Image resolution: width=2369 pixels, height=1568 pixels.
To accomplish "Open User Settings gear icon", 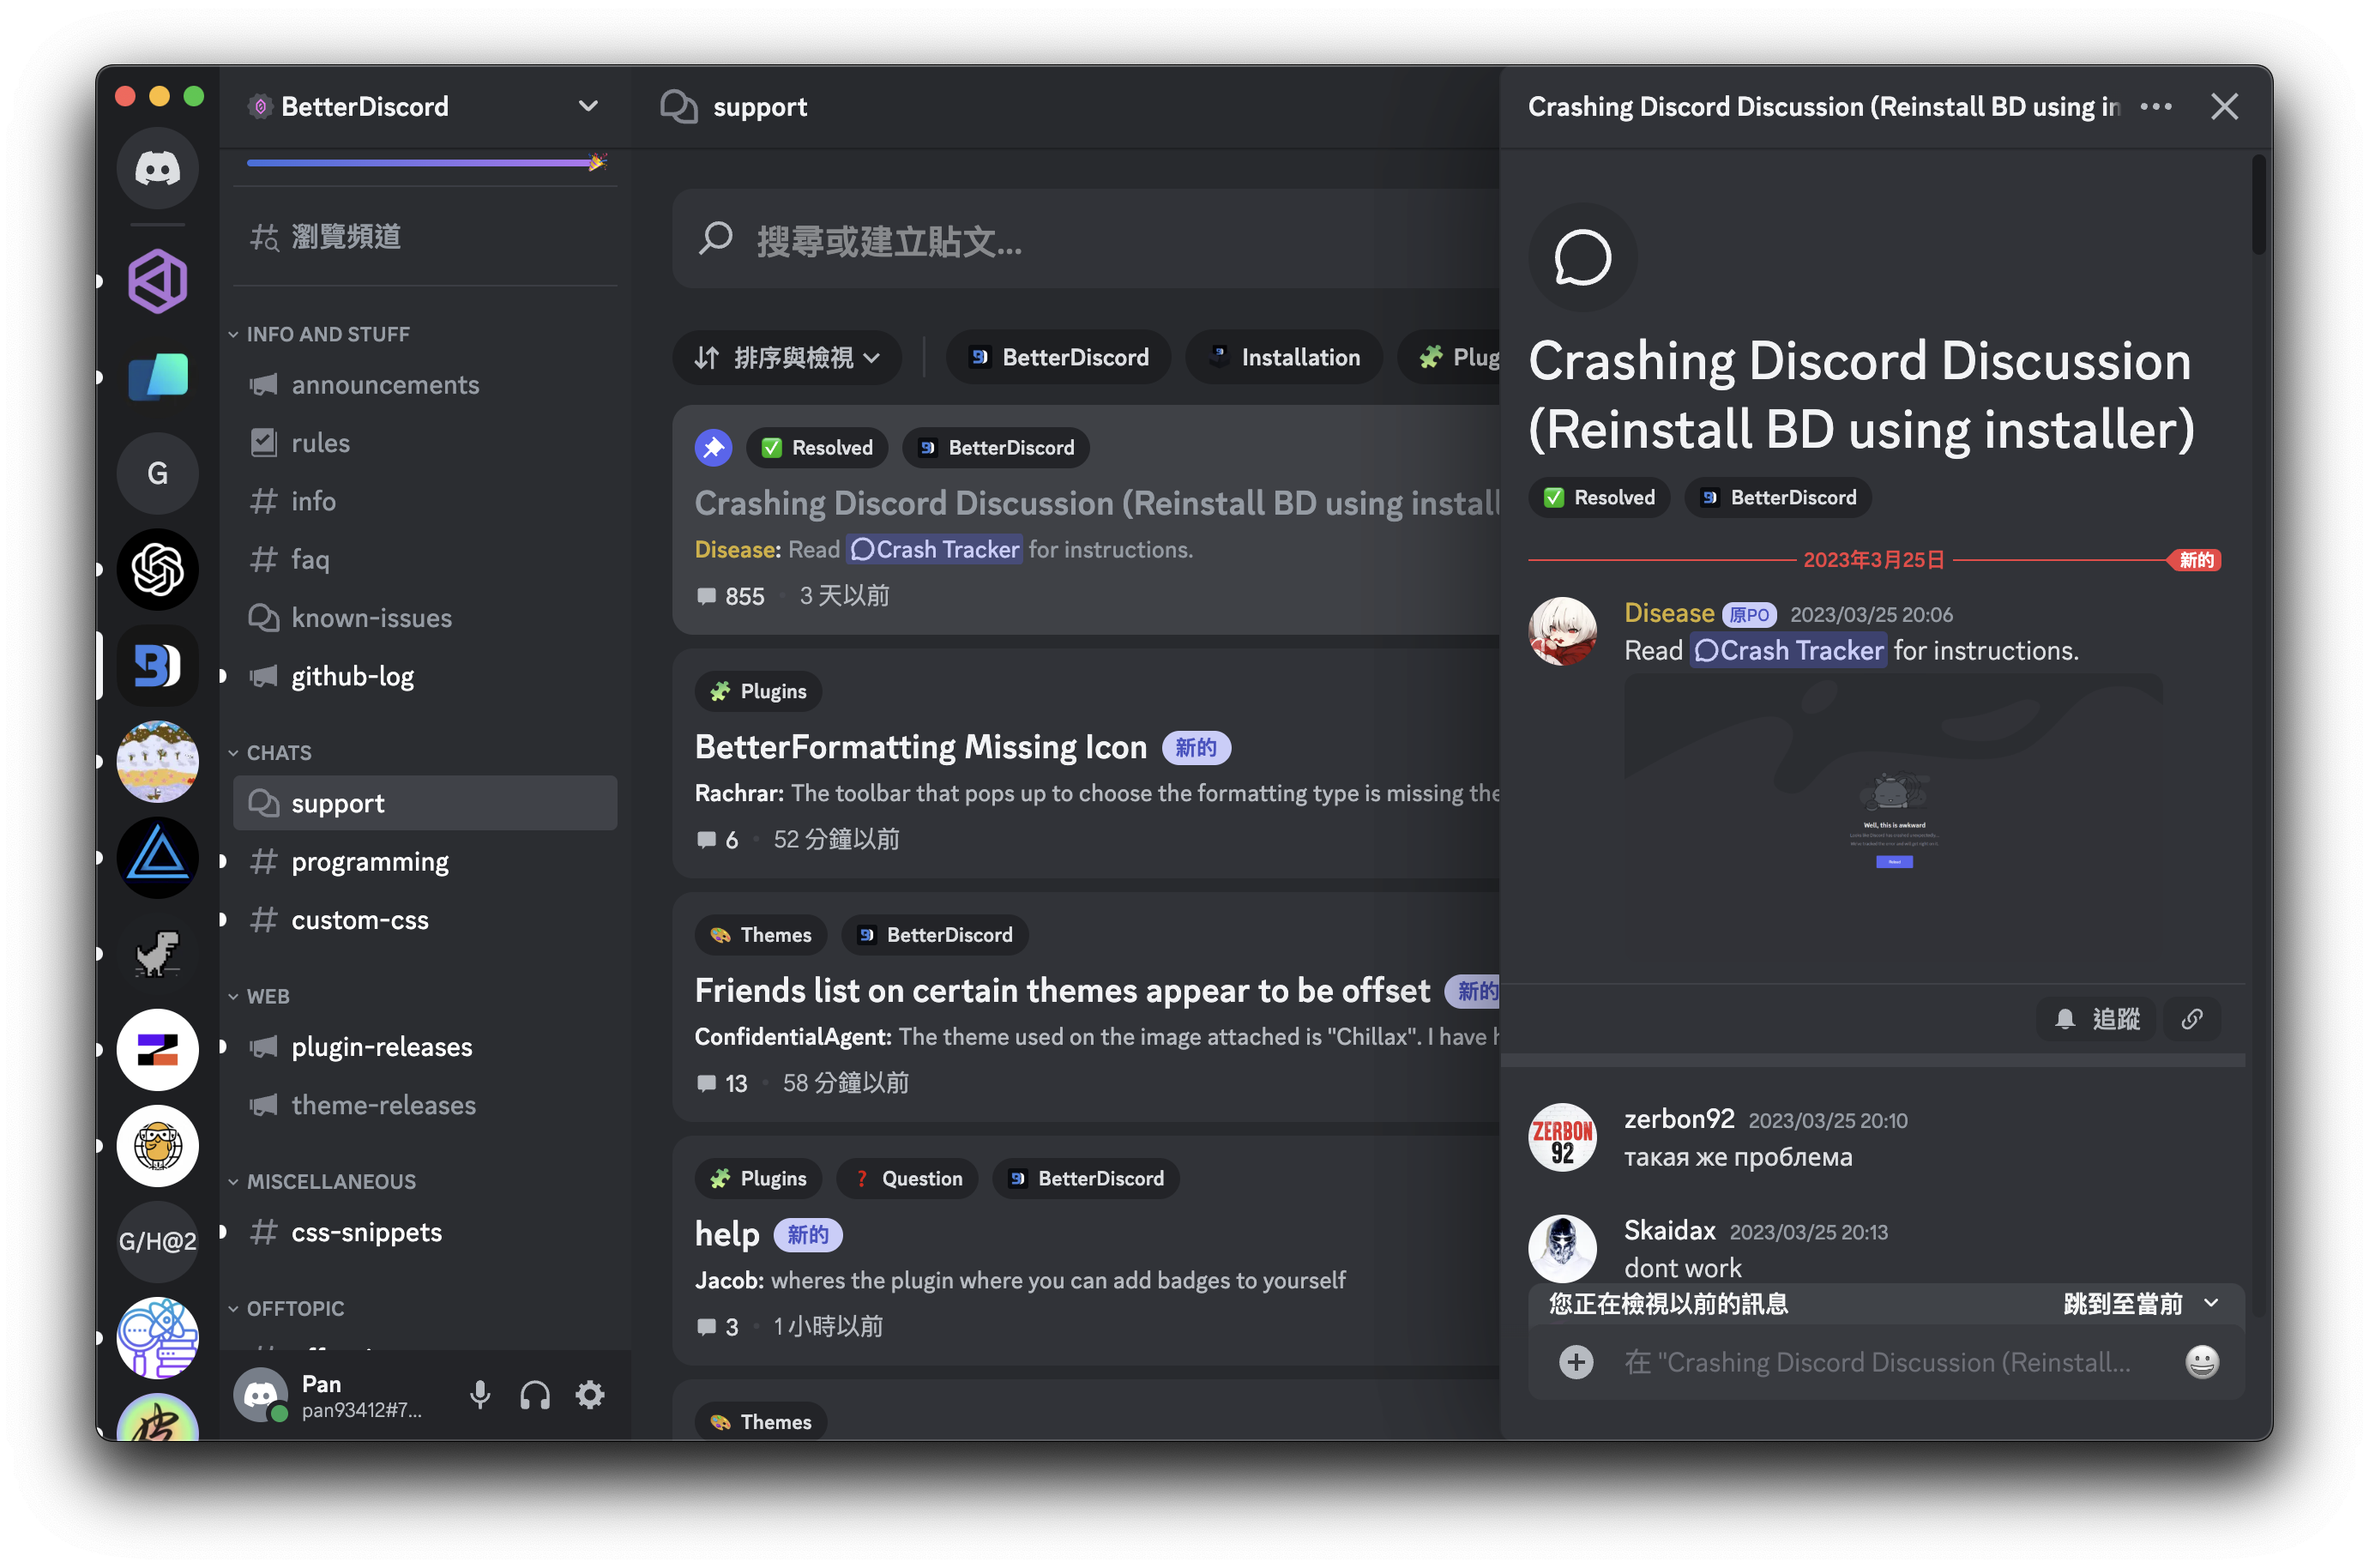I will point(590,1394).
